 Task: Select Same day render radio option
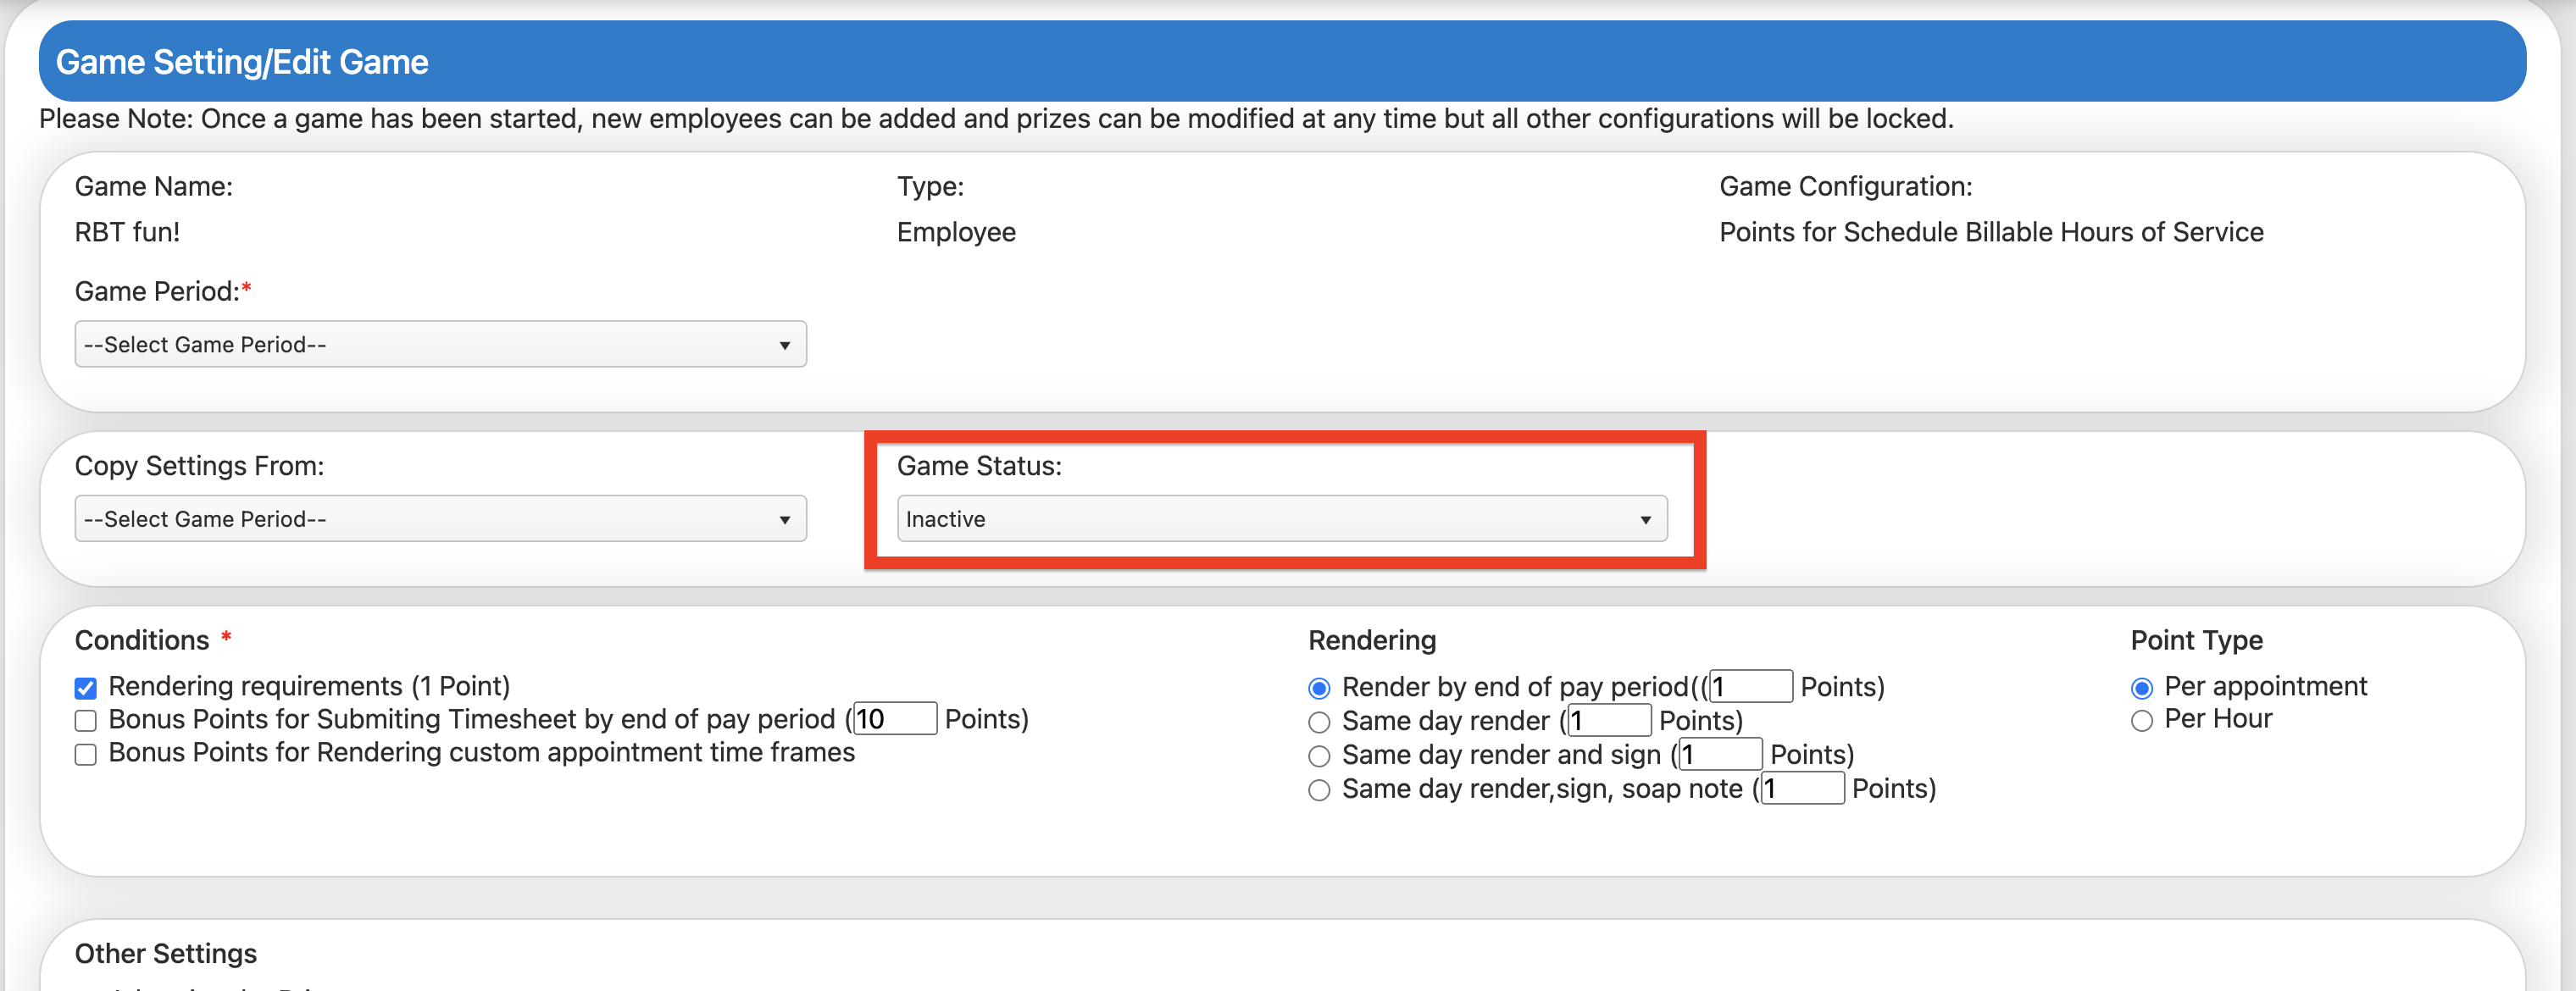pos(1319,722)
